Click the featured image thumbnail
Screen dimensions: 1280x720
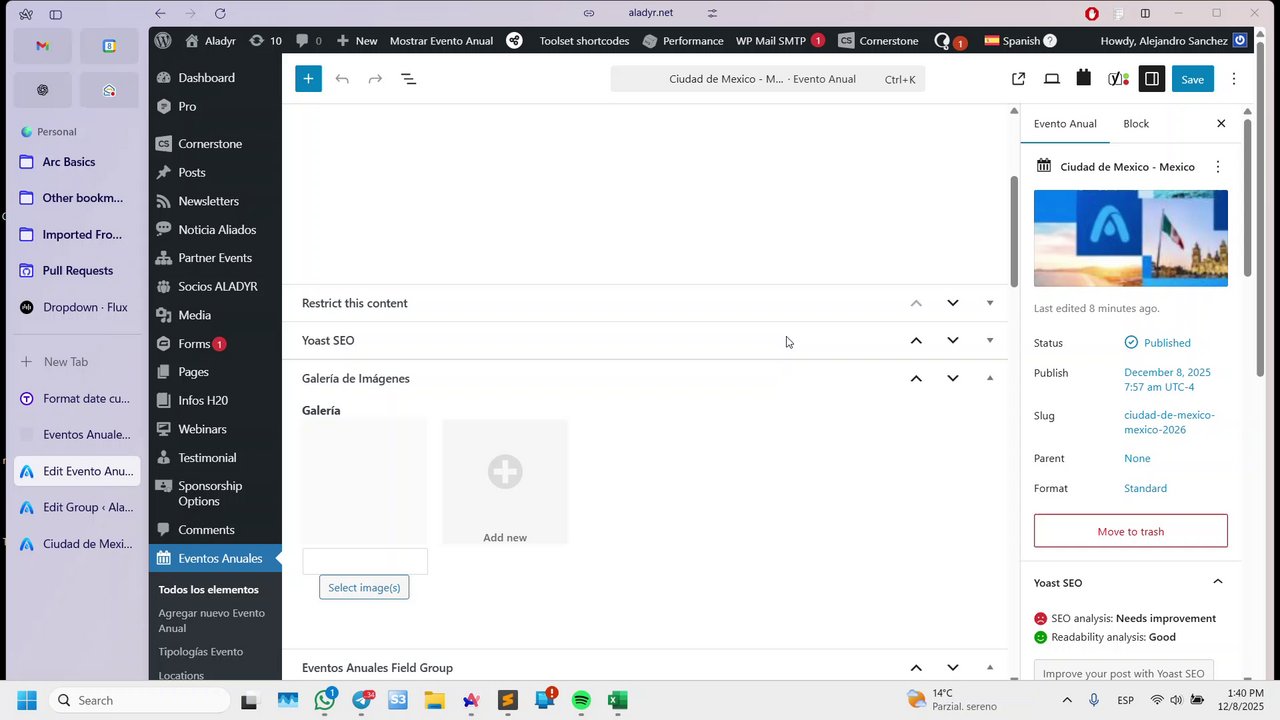pos(1131,238)
